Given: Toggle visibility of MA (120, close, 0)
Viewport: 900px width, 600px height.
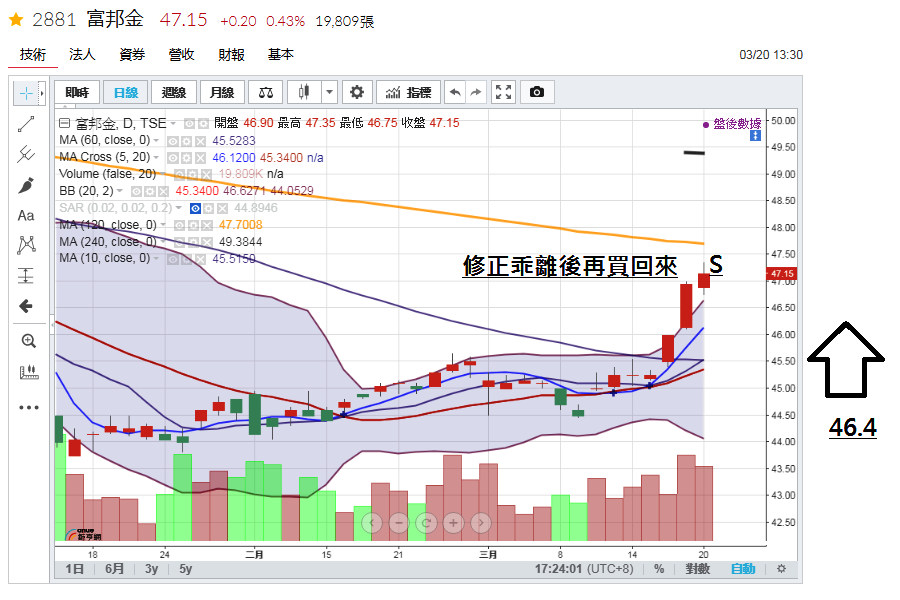Looking at the screenshot, I should (180, 226).
